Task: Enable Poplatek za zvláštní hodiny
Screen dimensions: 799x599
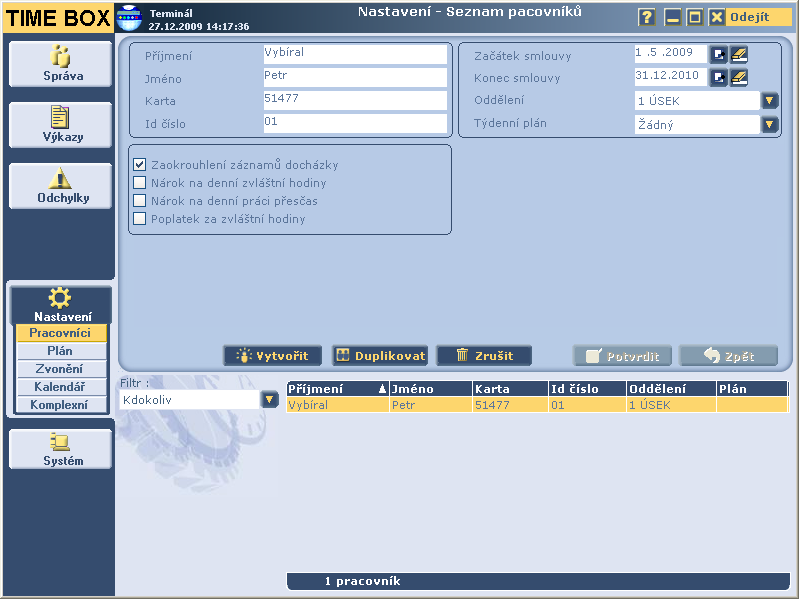Action: click(x=139, y=219)
